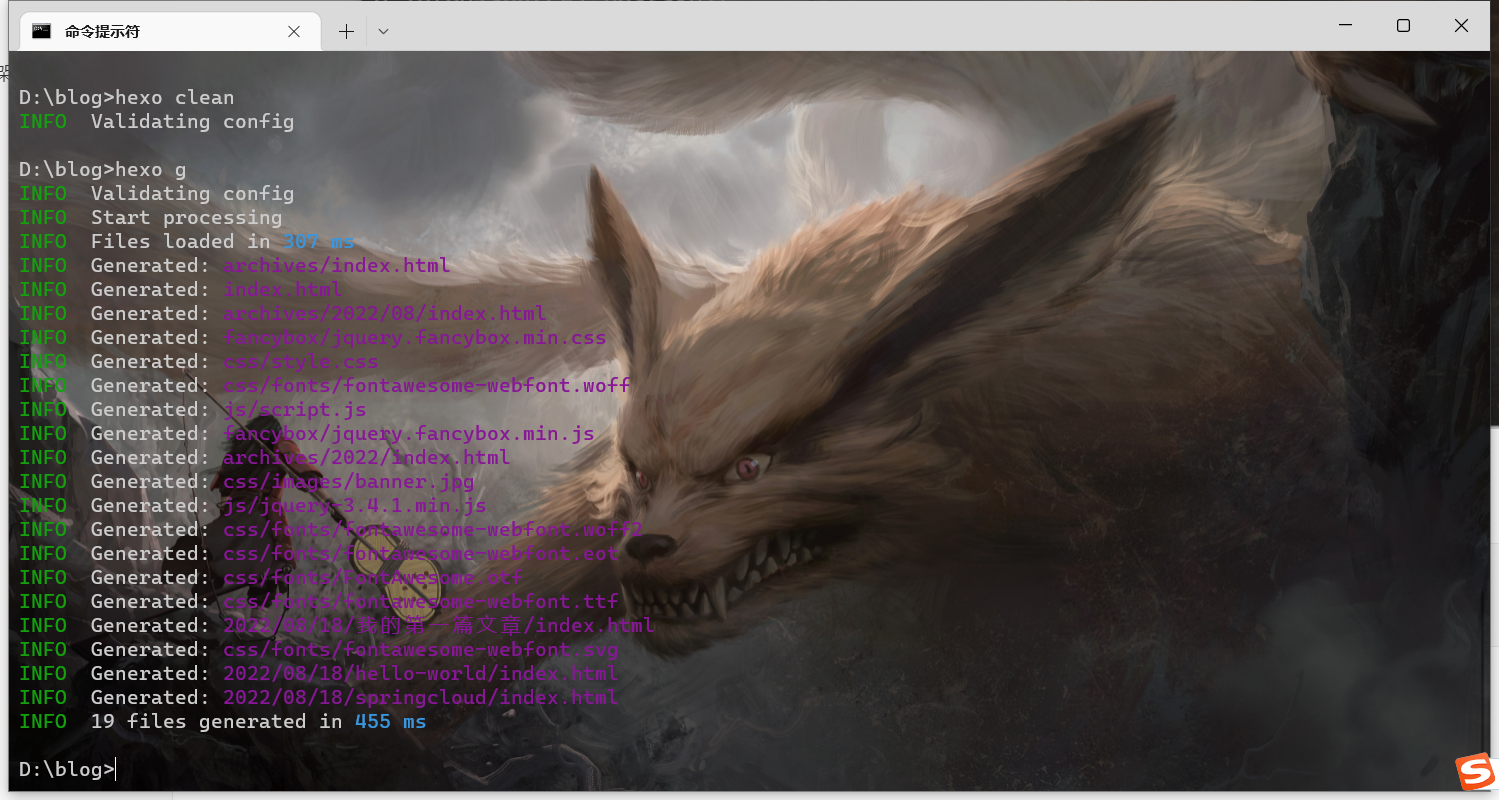Image resolution: width=1499 pixels, height=800 pixels.
Task: Click the 2022/08/18/hello-world/index.html path
Action: point(420,673)
